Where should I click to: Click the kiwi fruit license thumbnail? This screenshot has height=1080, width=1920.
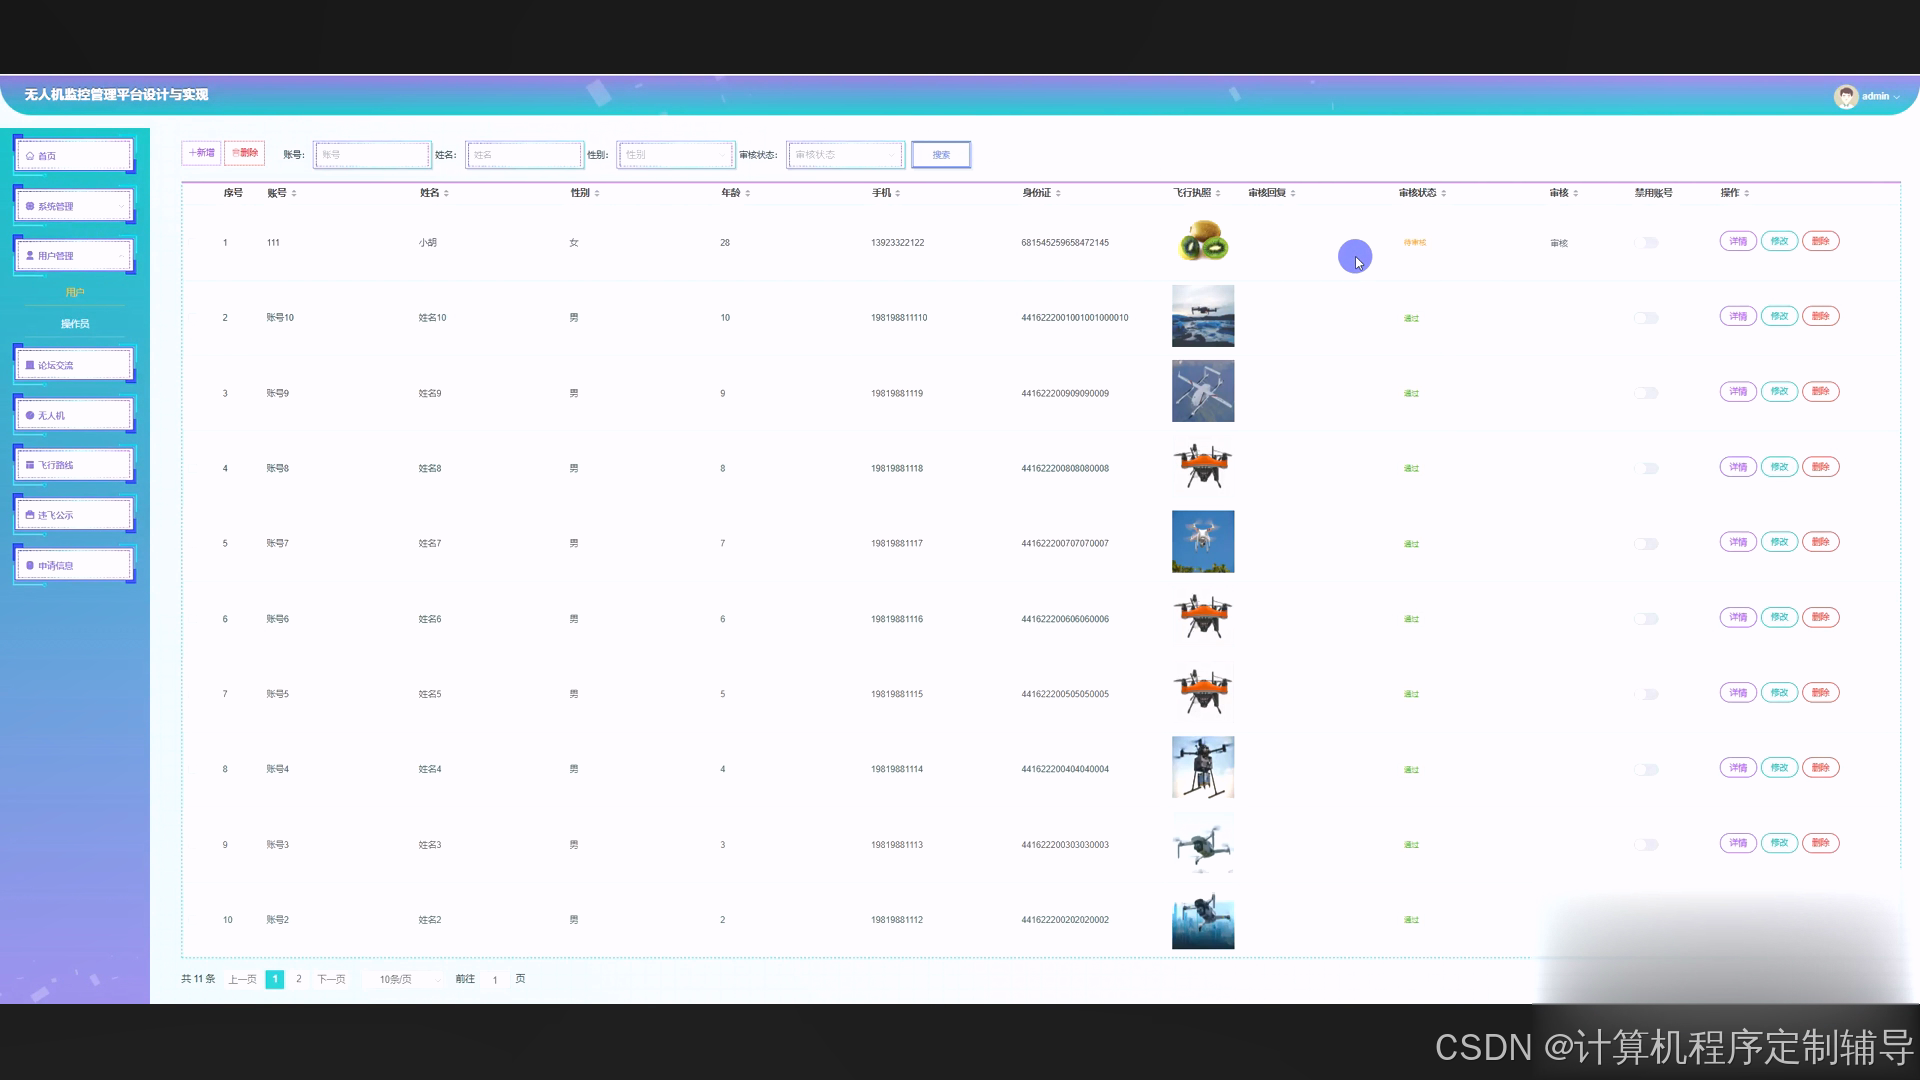click(x=1202, y=242)
